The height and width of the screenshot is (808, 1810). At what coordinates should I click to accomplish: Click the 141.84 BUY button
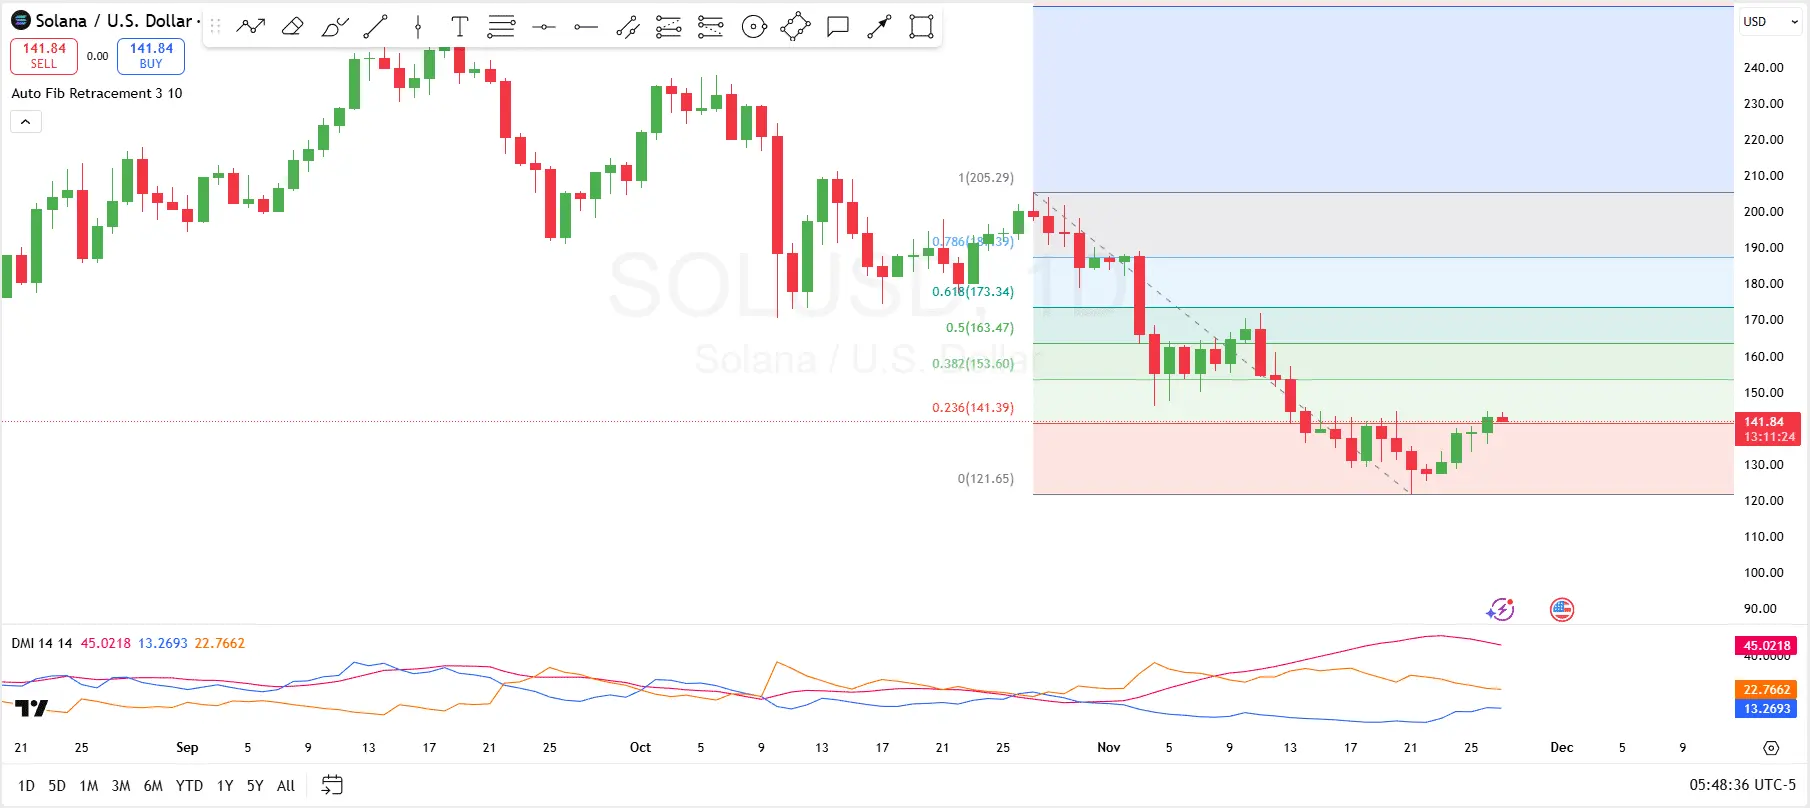[151, 56]
